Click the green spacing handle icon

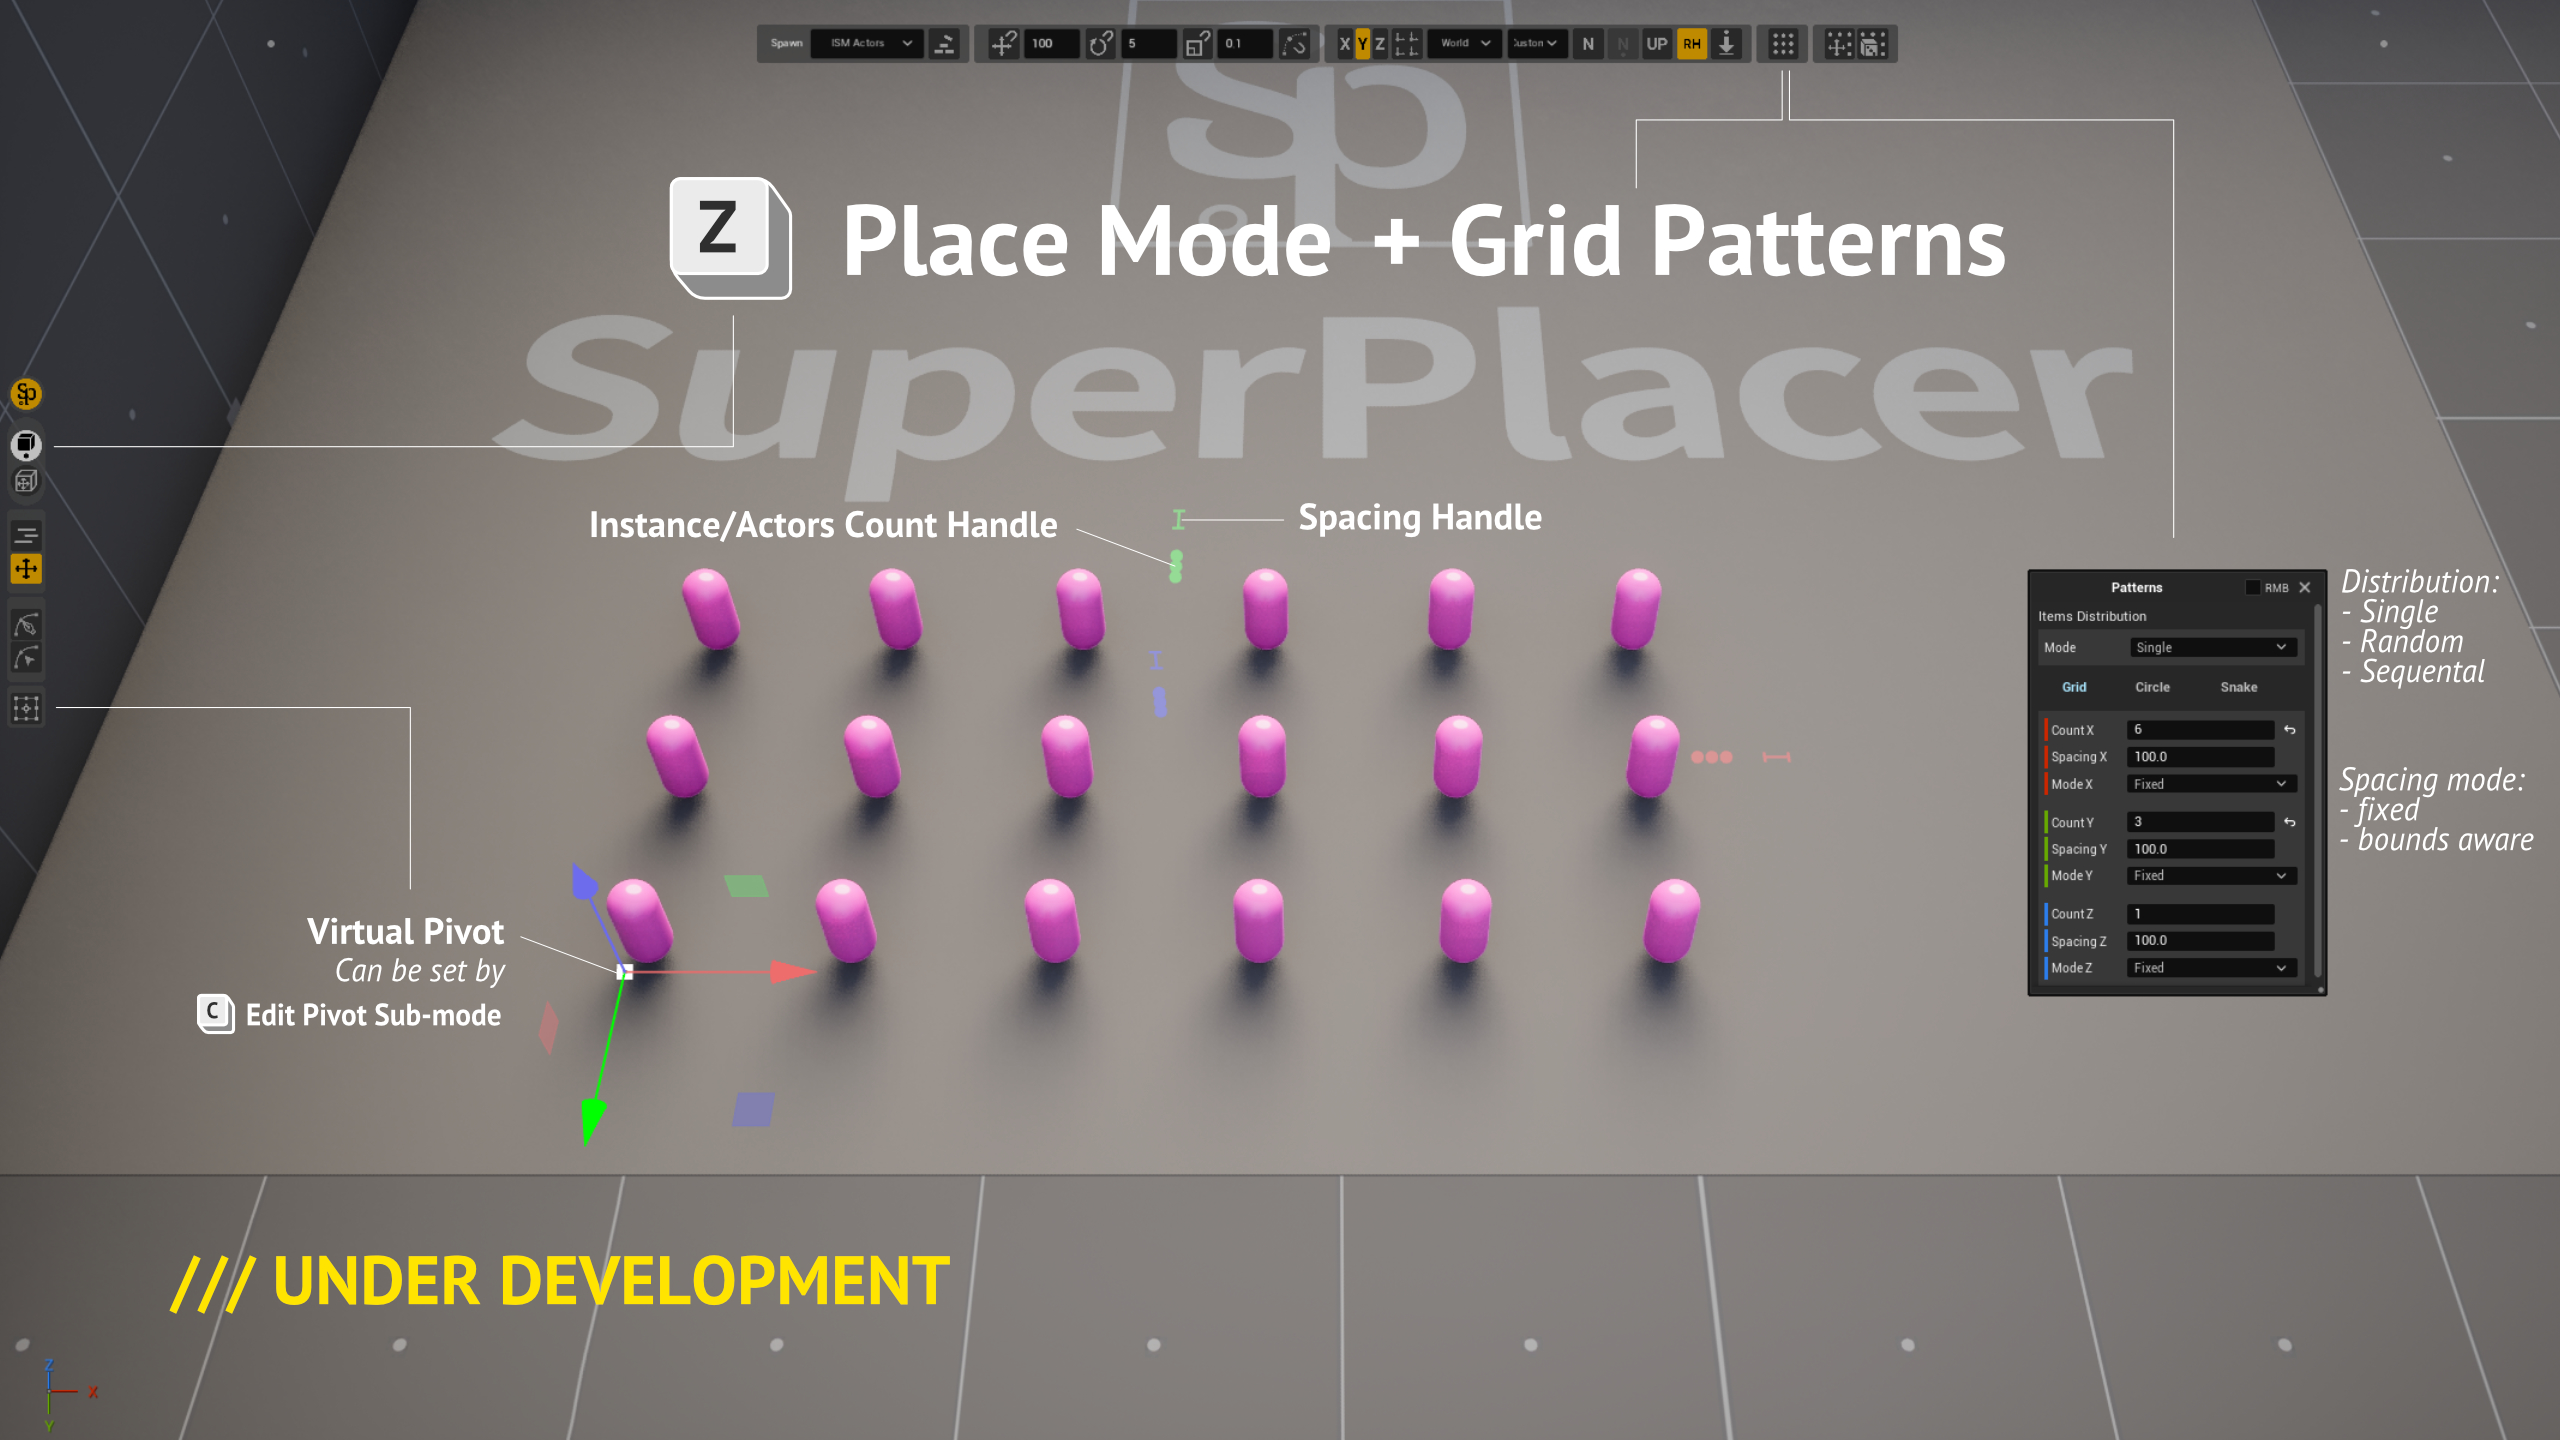pyautogui.click(x=1179, y=519)
